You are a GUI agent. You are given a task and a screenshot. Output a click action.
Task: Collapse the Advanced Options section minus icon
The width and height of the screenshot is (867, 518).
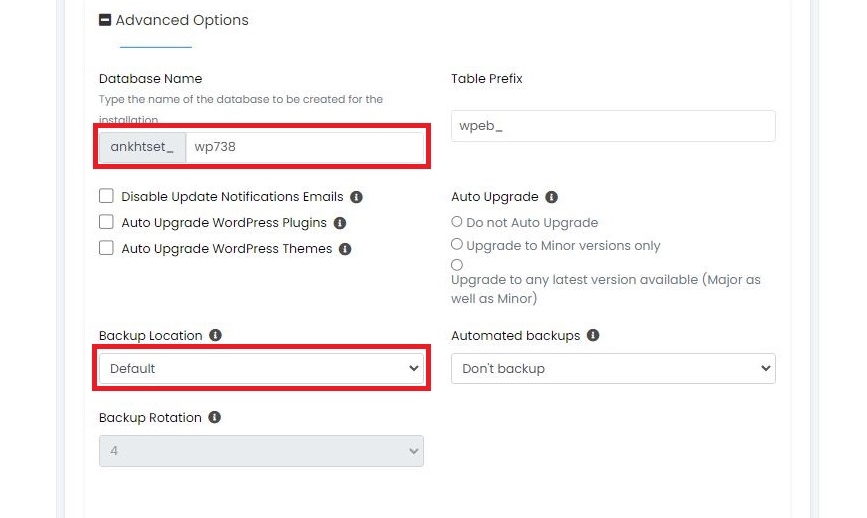click(x=105, y=20)
